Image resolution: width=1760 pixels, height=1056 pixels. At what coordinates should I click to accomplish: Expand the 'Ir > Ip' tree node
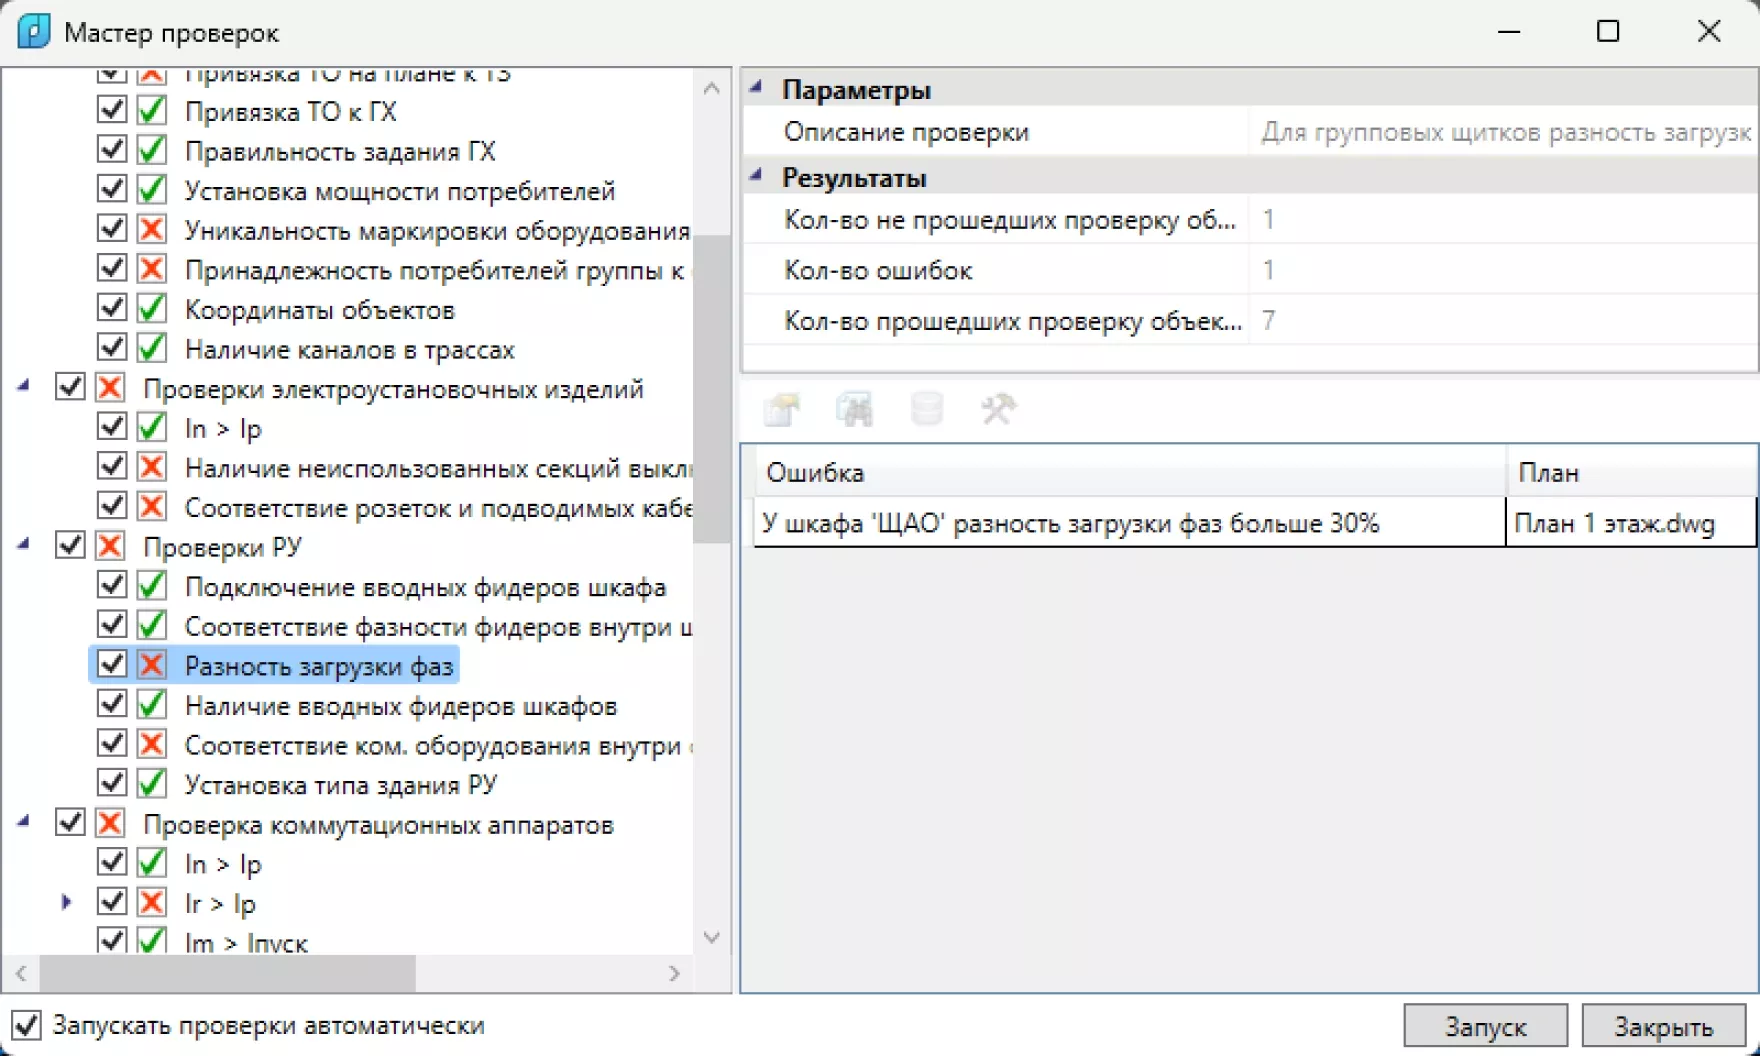point(66,902)
